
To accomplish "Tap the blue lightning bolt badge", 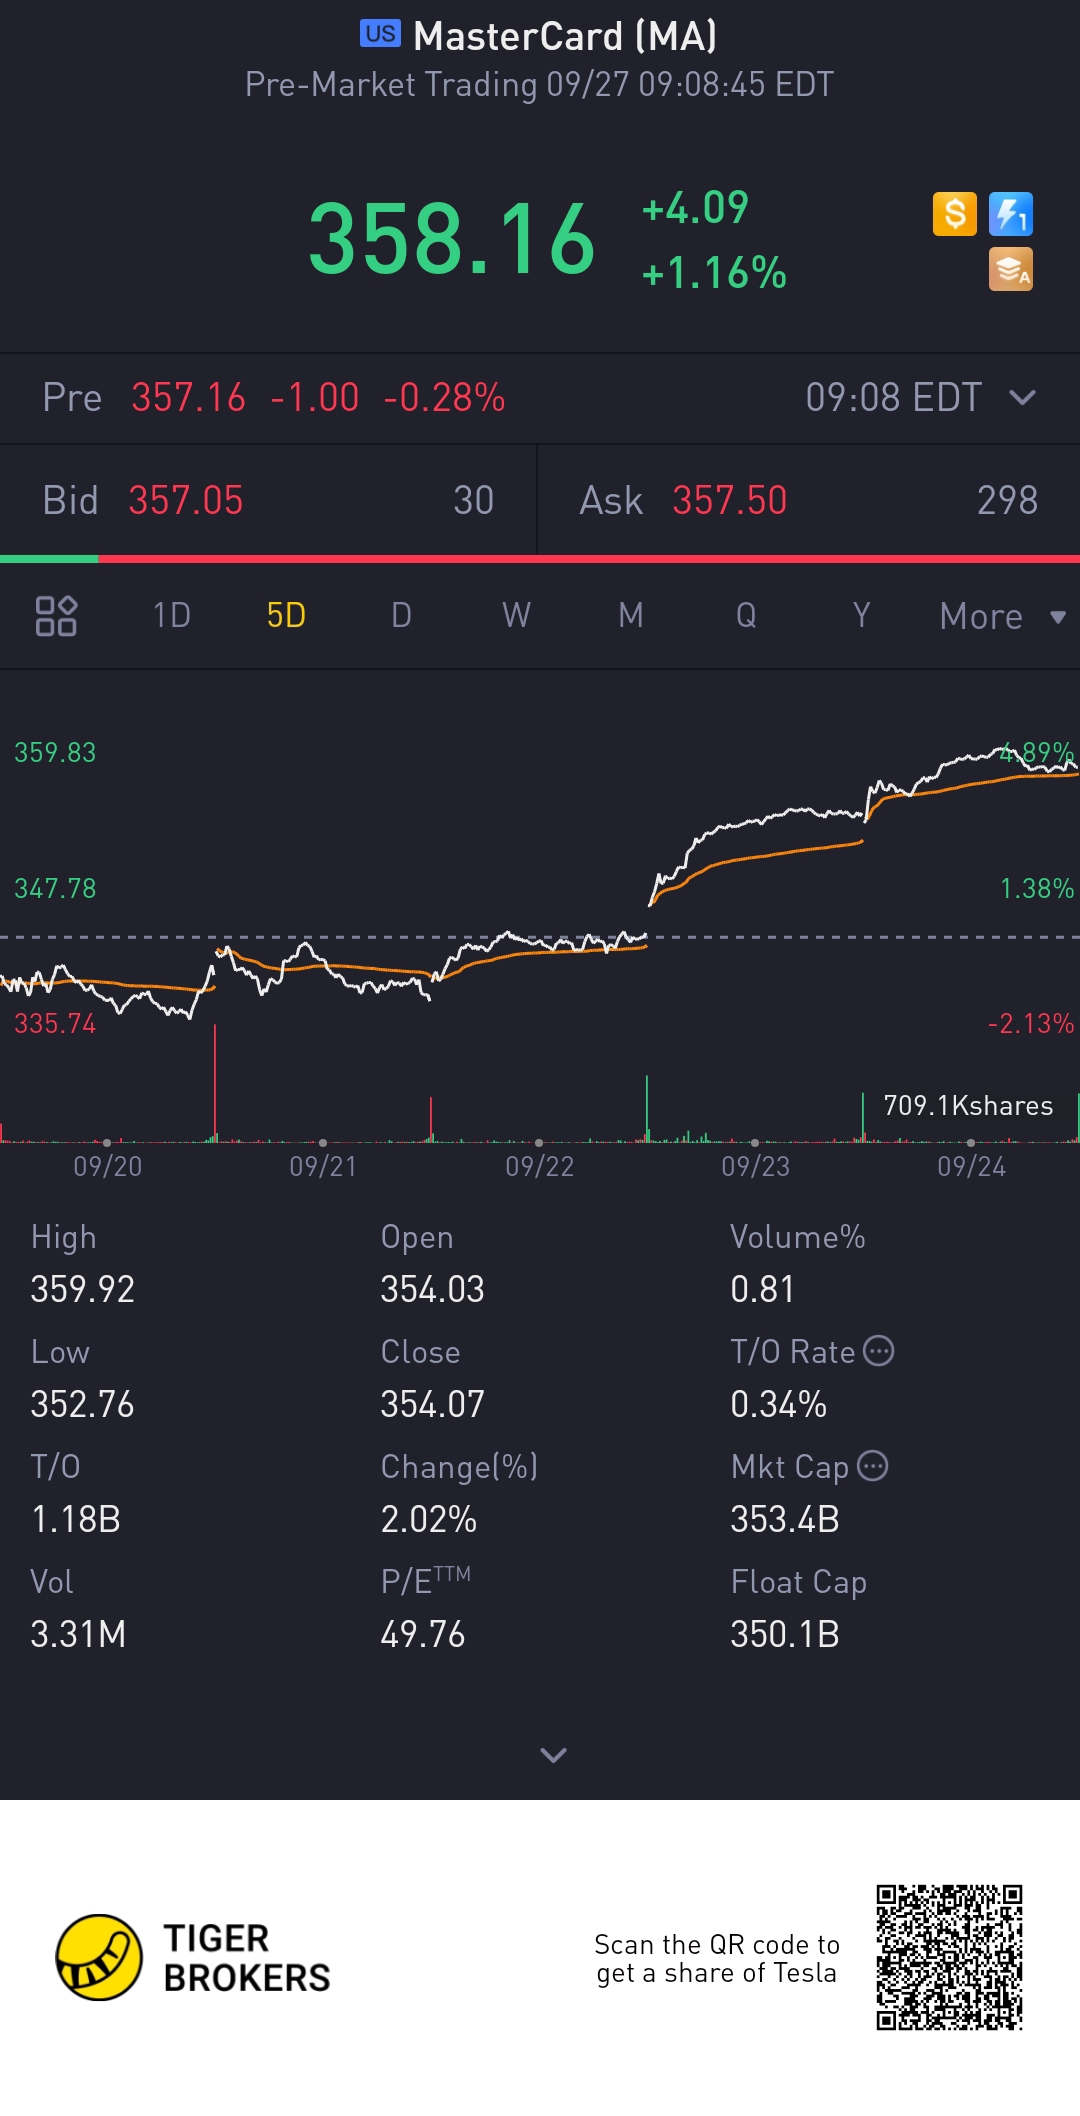I will (1011, 214).
